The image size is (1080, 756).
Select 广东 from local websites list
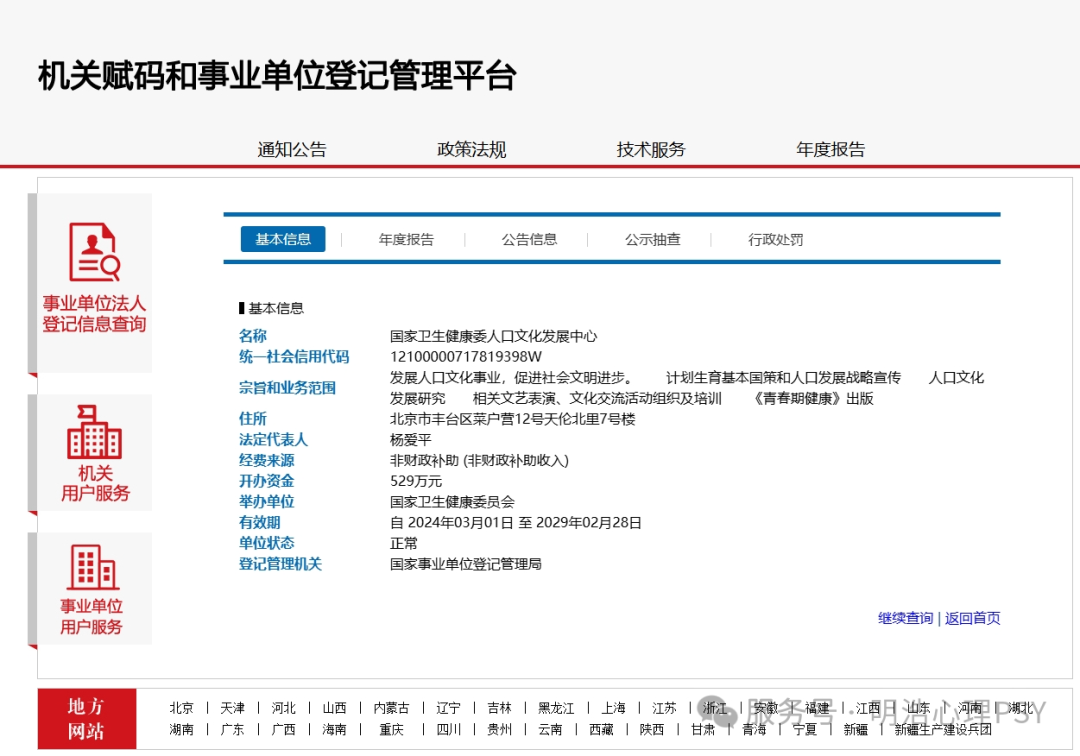click(232, 730)
